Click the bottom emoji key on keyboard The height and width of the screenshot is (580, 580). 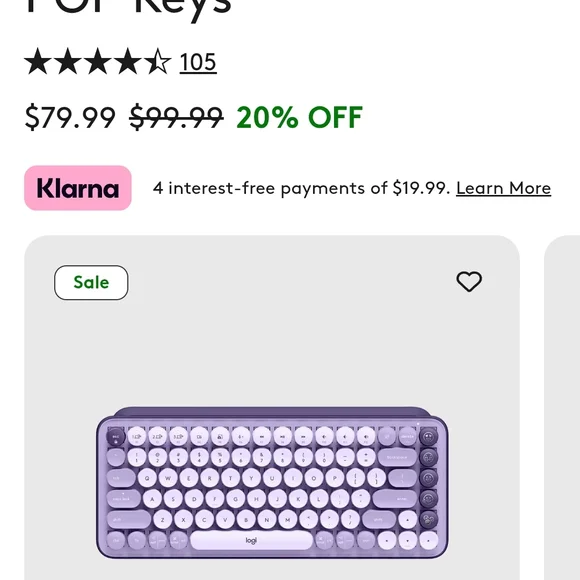click(x=428, y=519)
